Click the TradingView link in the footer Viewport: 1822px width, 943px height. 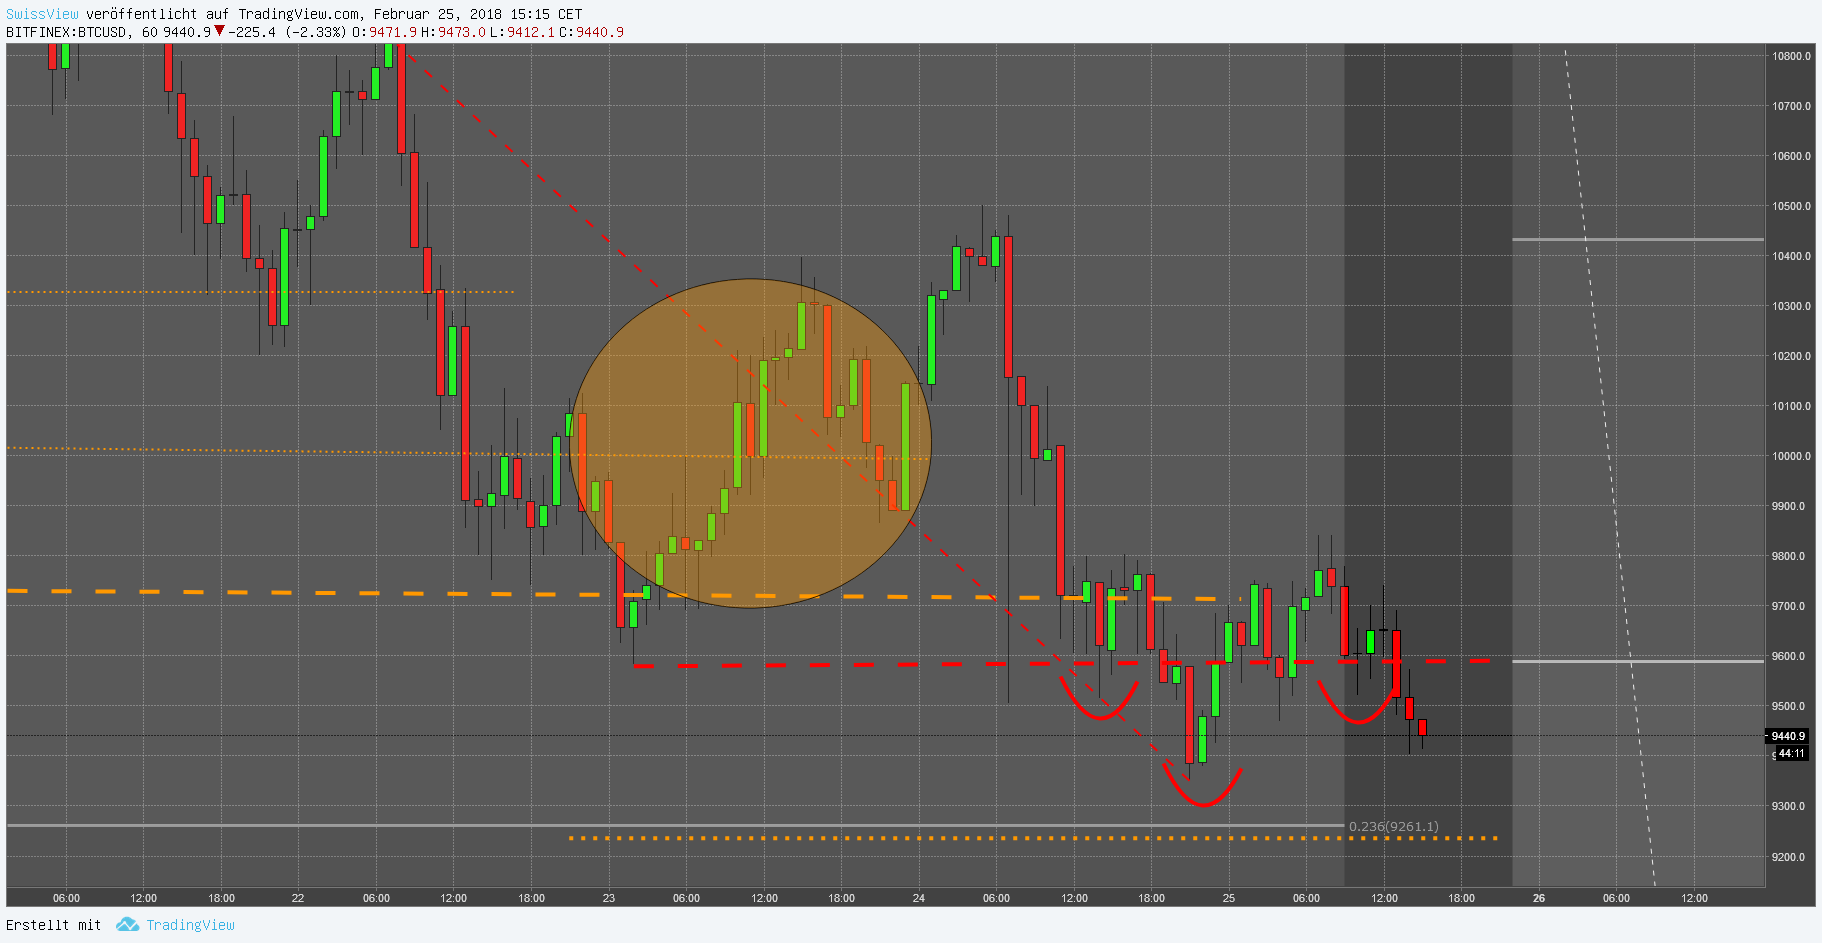pos(190,925)
